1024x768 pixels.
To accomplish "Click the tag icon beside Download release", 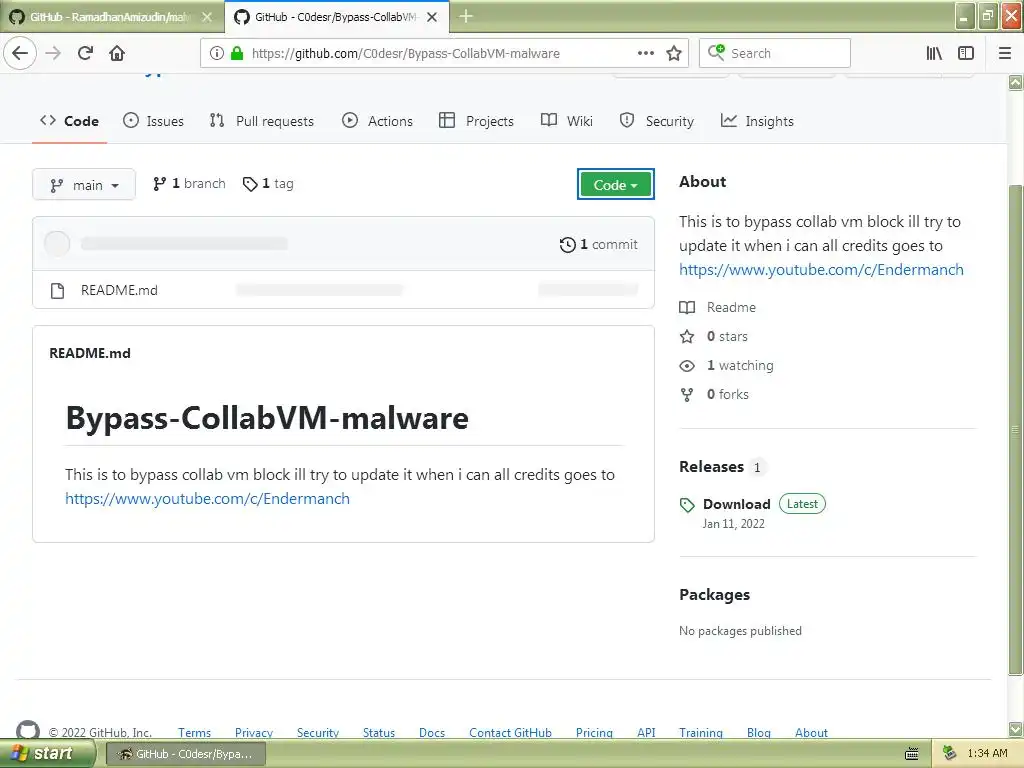I will tap(687, 505).
